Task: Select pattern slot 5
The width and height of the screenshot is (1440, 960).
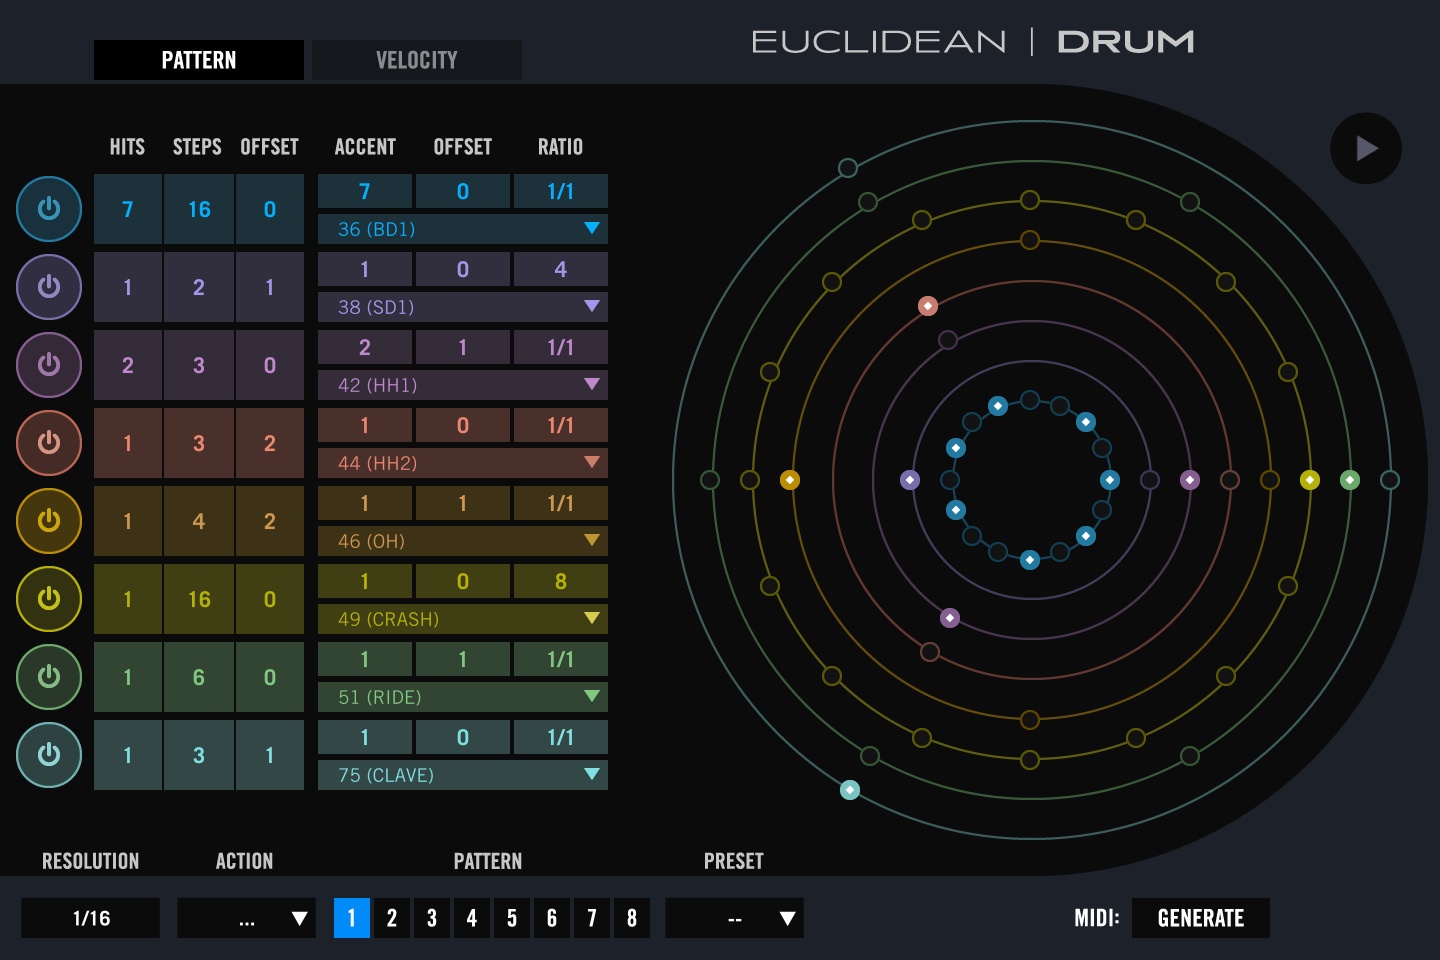Action: 511,917
